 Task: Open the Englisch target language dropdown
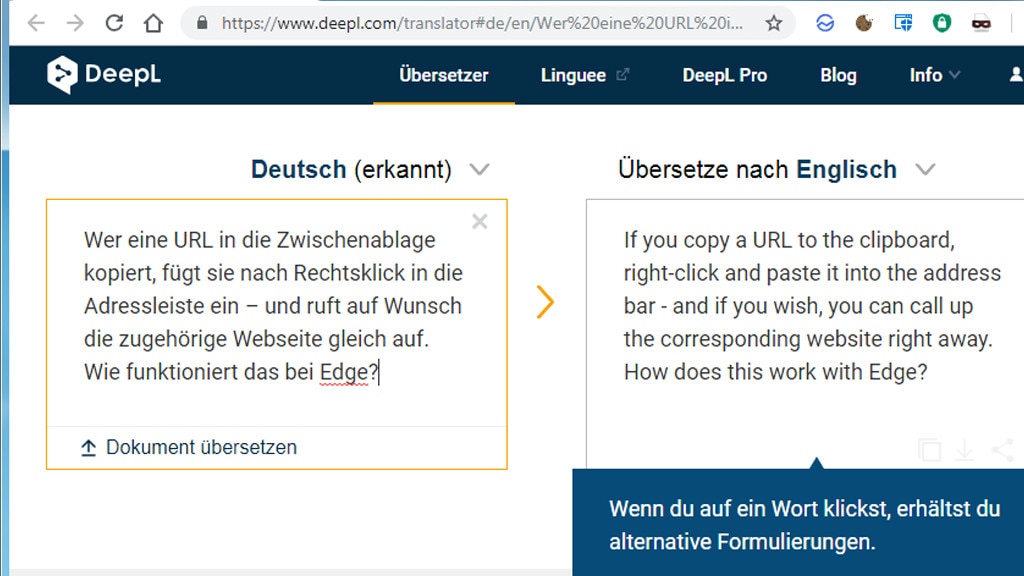pos(925,169)
